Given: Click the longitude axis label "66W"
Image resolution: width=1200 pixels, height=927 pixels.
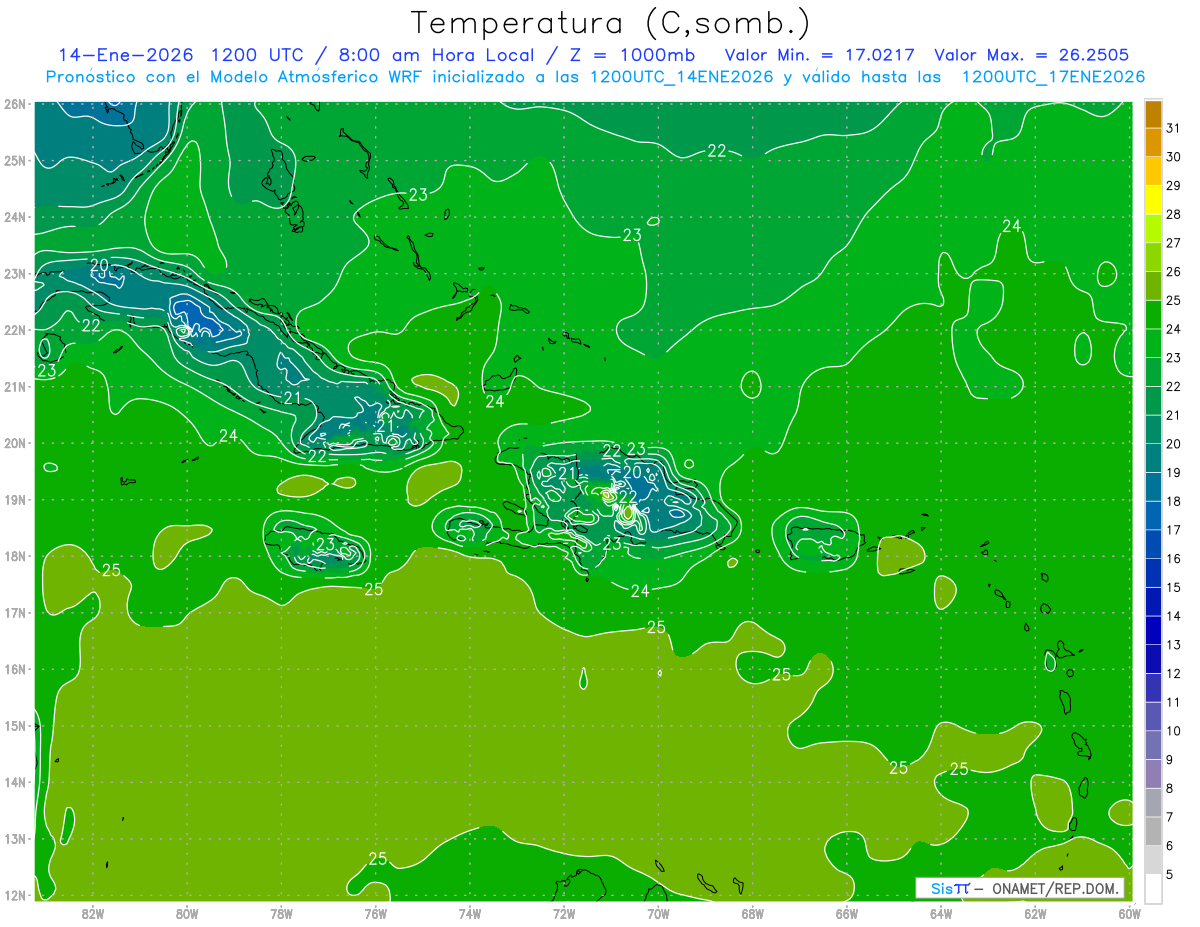Looking at the screenshot, I should pyautogui.click(x=847, y=912).
